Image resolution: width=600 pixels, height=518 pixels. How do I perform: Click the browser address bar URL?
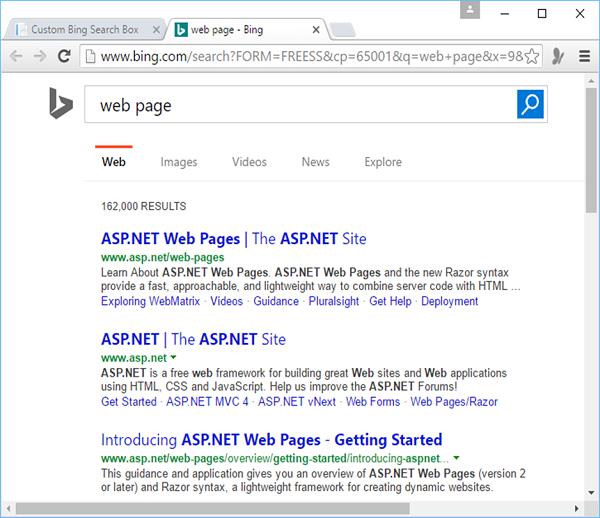[x=311, y=56]
